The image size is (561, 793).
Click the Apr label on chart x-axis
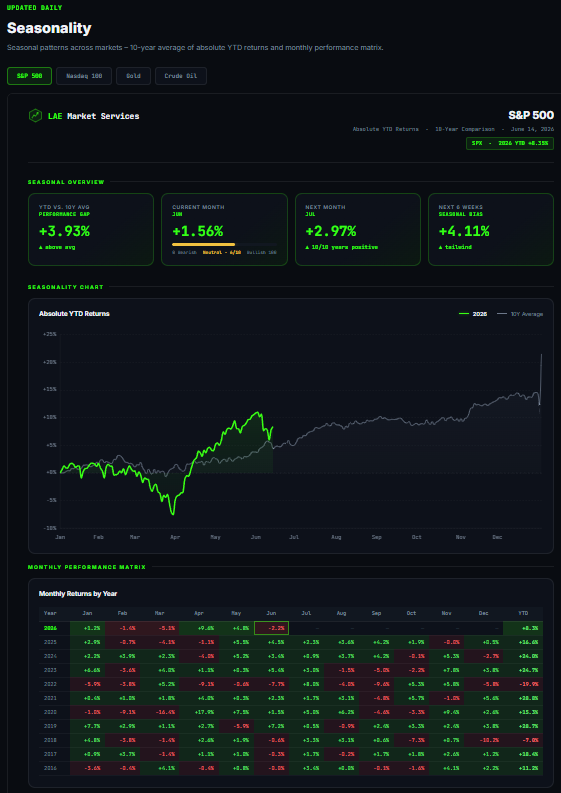[x=175, y=537]
